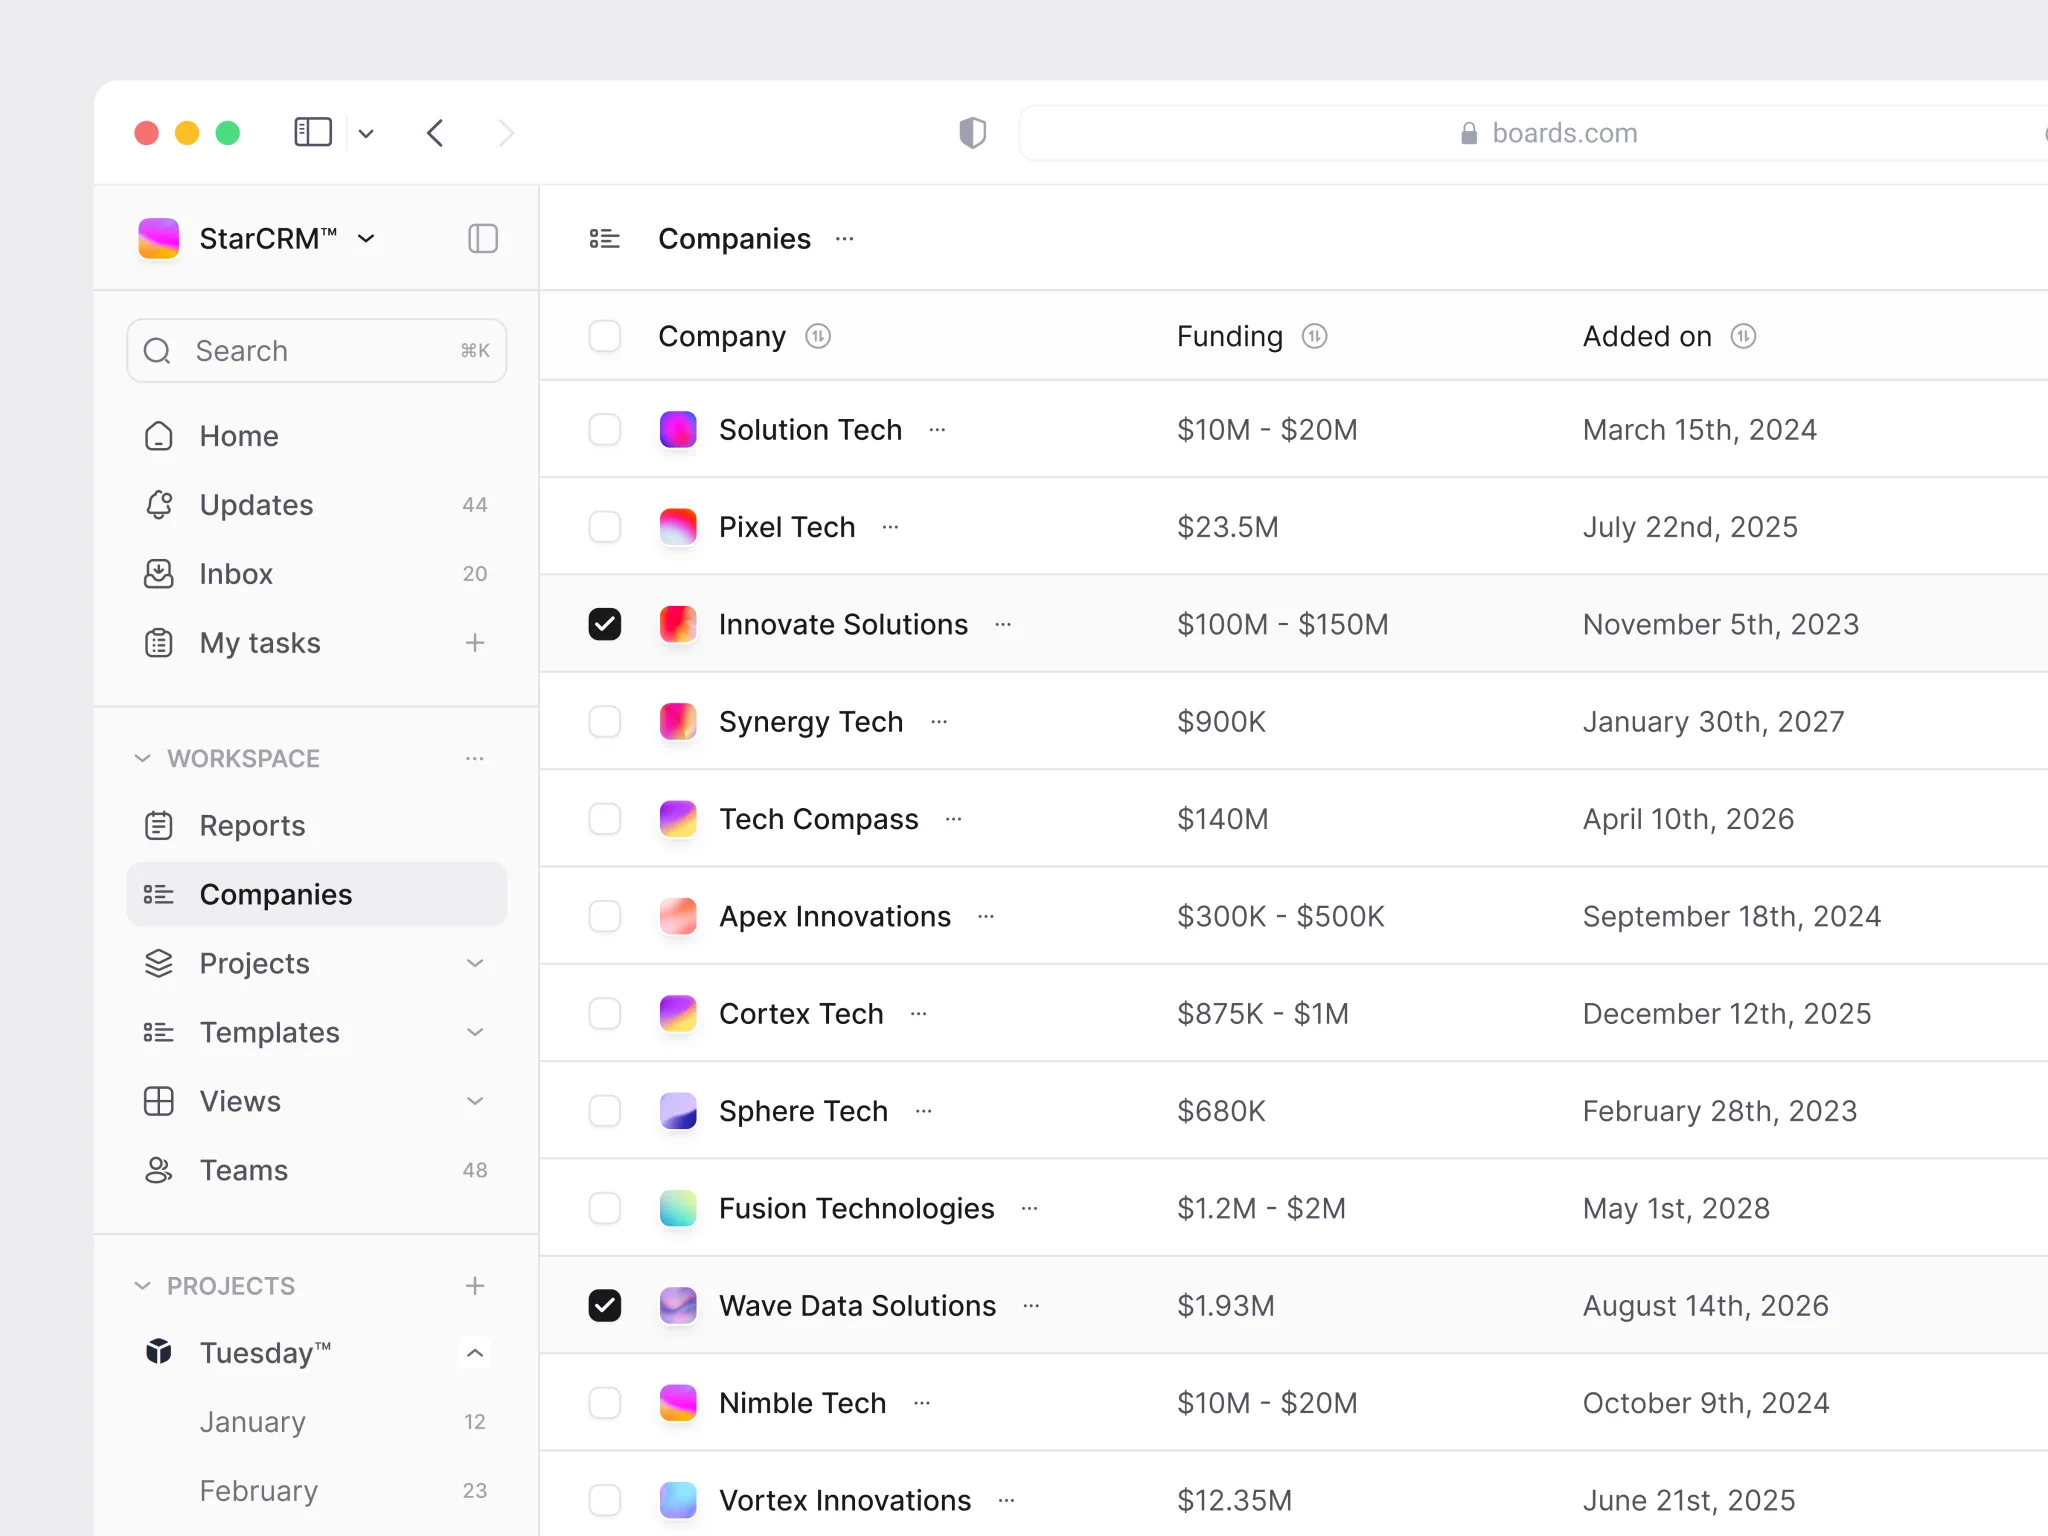The height and width of the screenshot is (1536, 2048).
Task: Sort by the Added on column icon
Action: 1743,336
